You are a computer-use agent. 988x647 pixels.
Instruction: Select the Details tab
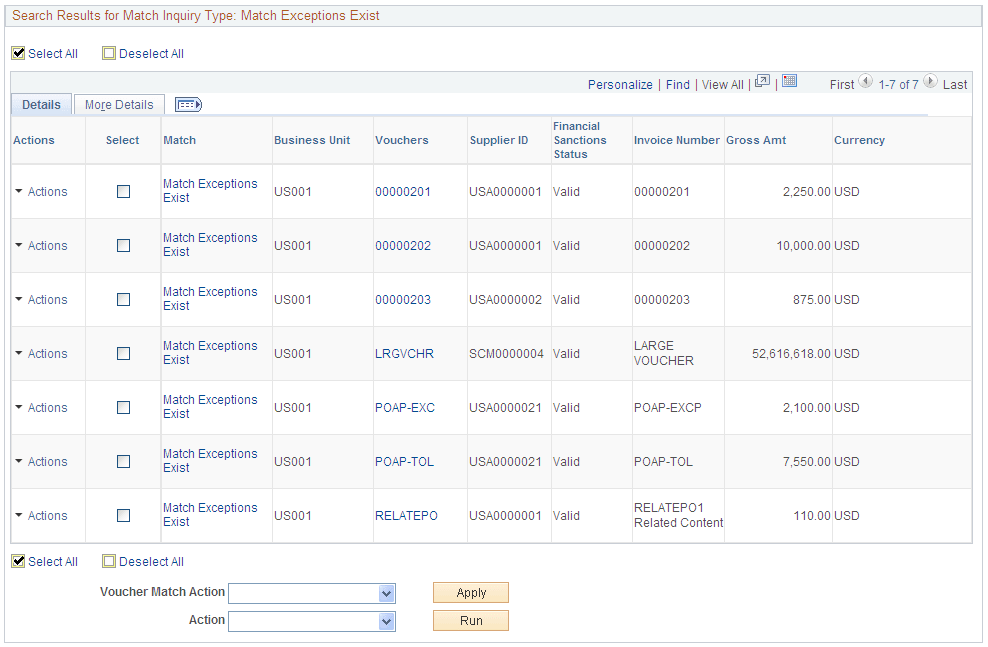click(x=41, y=104)
